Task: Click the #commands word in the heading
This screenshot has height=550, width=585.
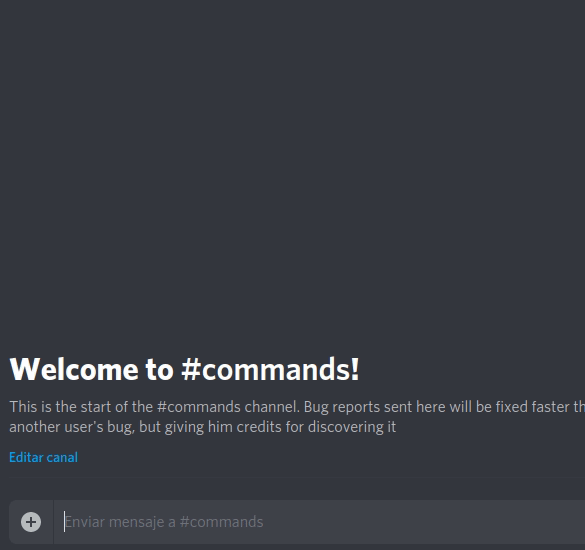Action: point(270,369)
